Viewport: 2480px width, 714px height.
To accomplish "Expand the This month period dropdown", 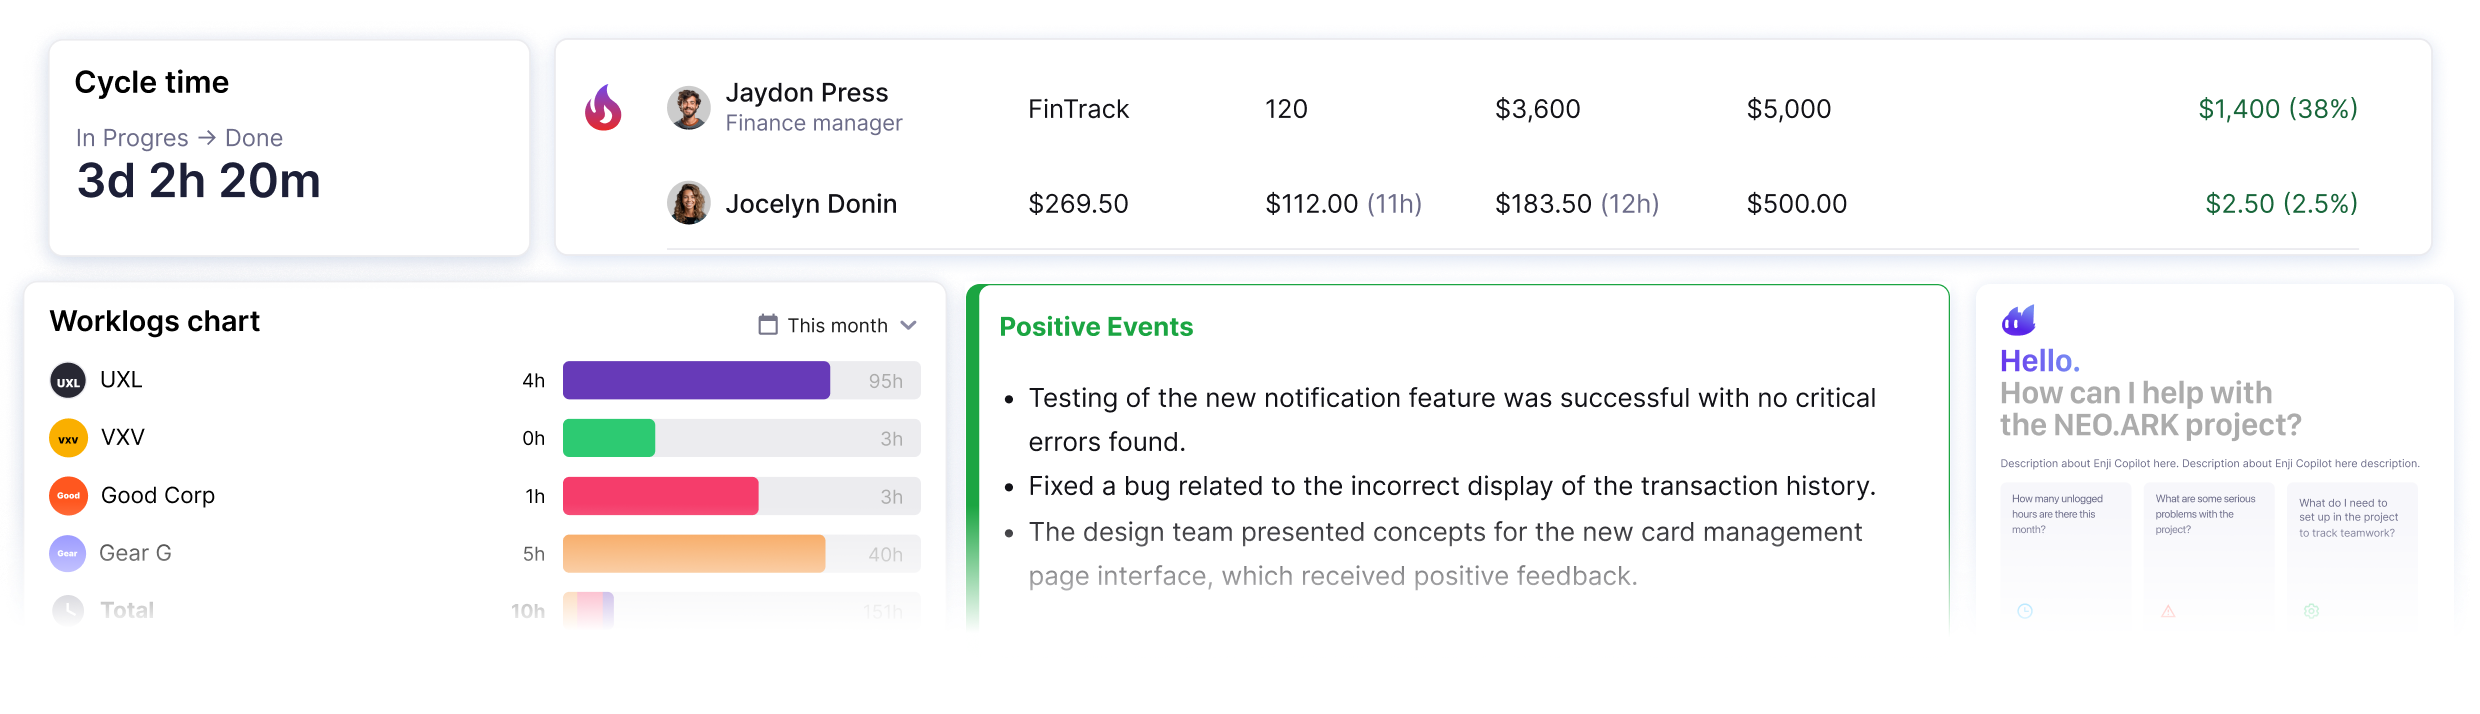I will 837,325.
